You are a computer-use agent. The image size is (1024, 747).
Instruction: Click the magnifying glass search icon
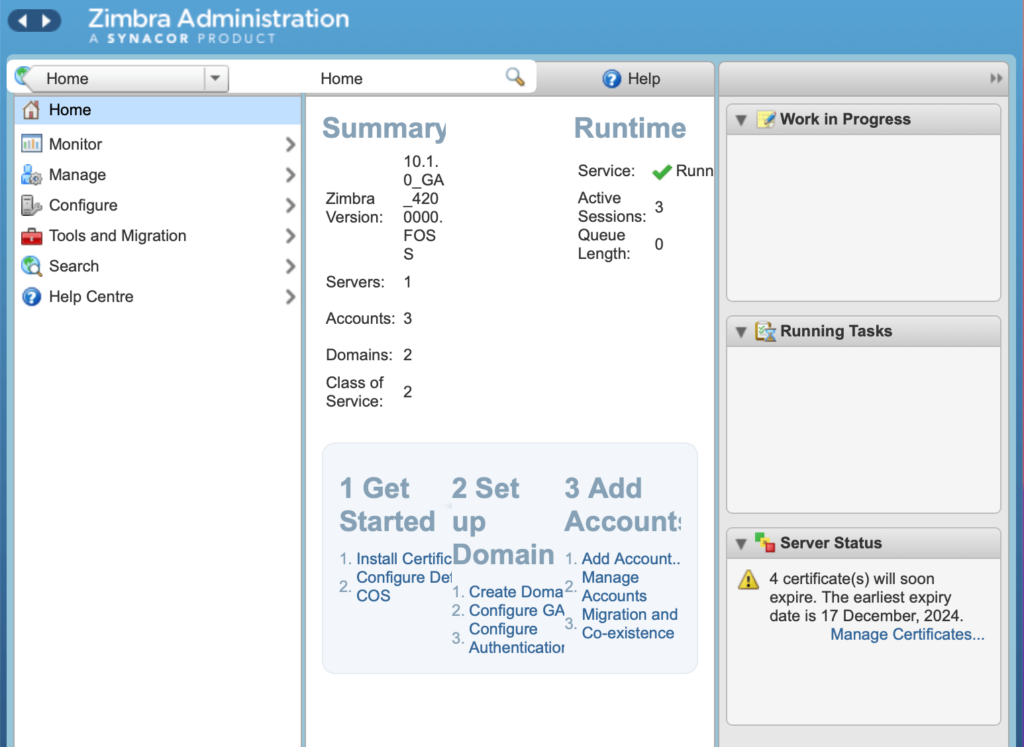pos(515,78)
